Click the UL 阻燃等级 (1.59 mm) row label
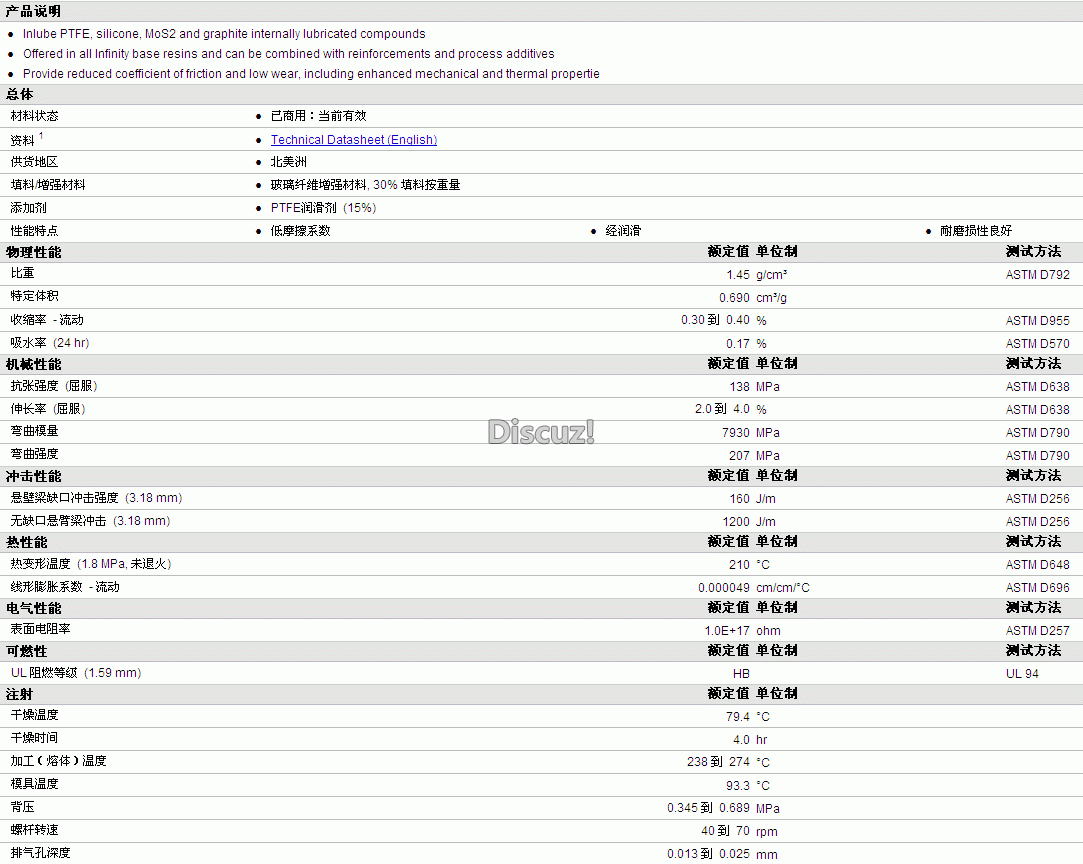The image size is (1083, 864). [76, 673]
